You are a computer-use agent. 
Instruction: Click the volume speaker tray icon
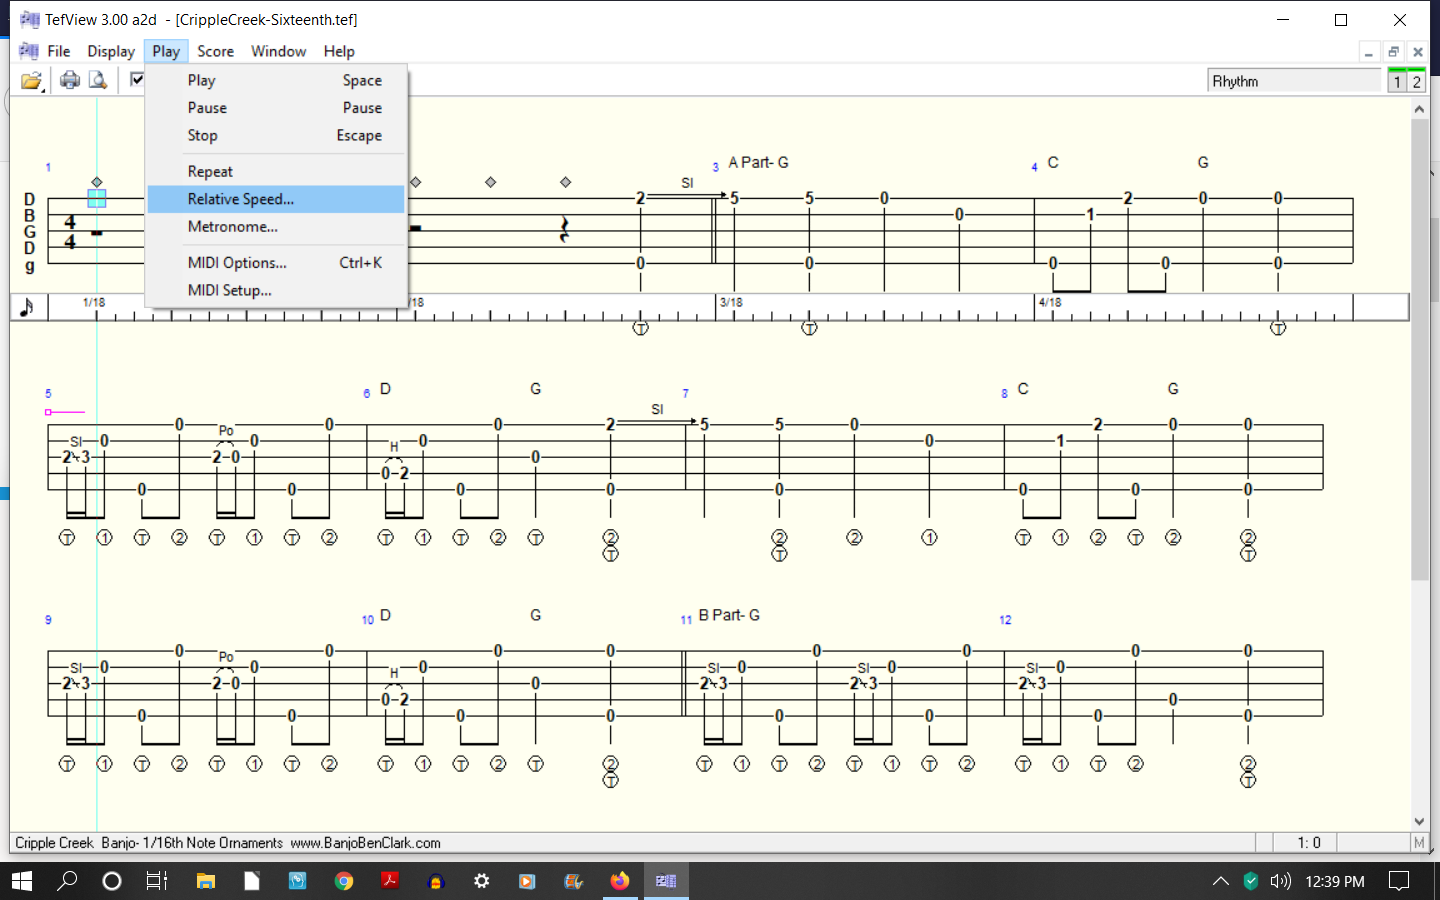pyautogui.click(x=1281, y=881)
